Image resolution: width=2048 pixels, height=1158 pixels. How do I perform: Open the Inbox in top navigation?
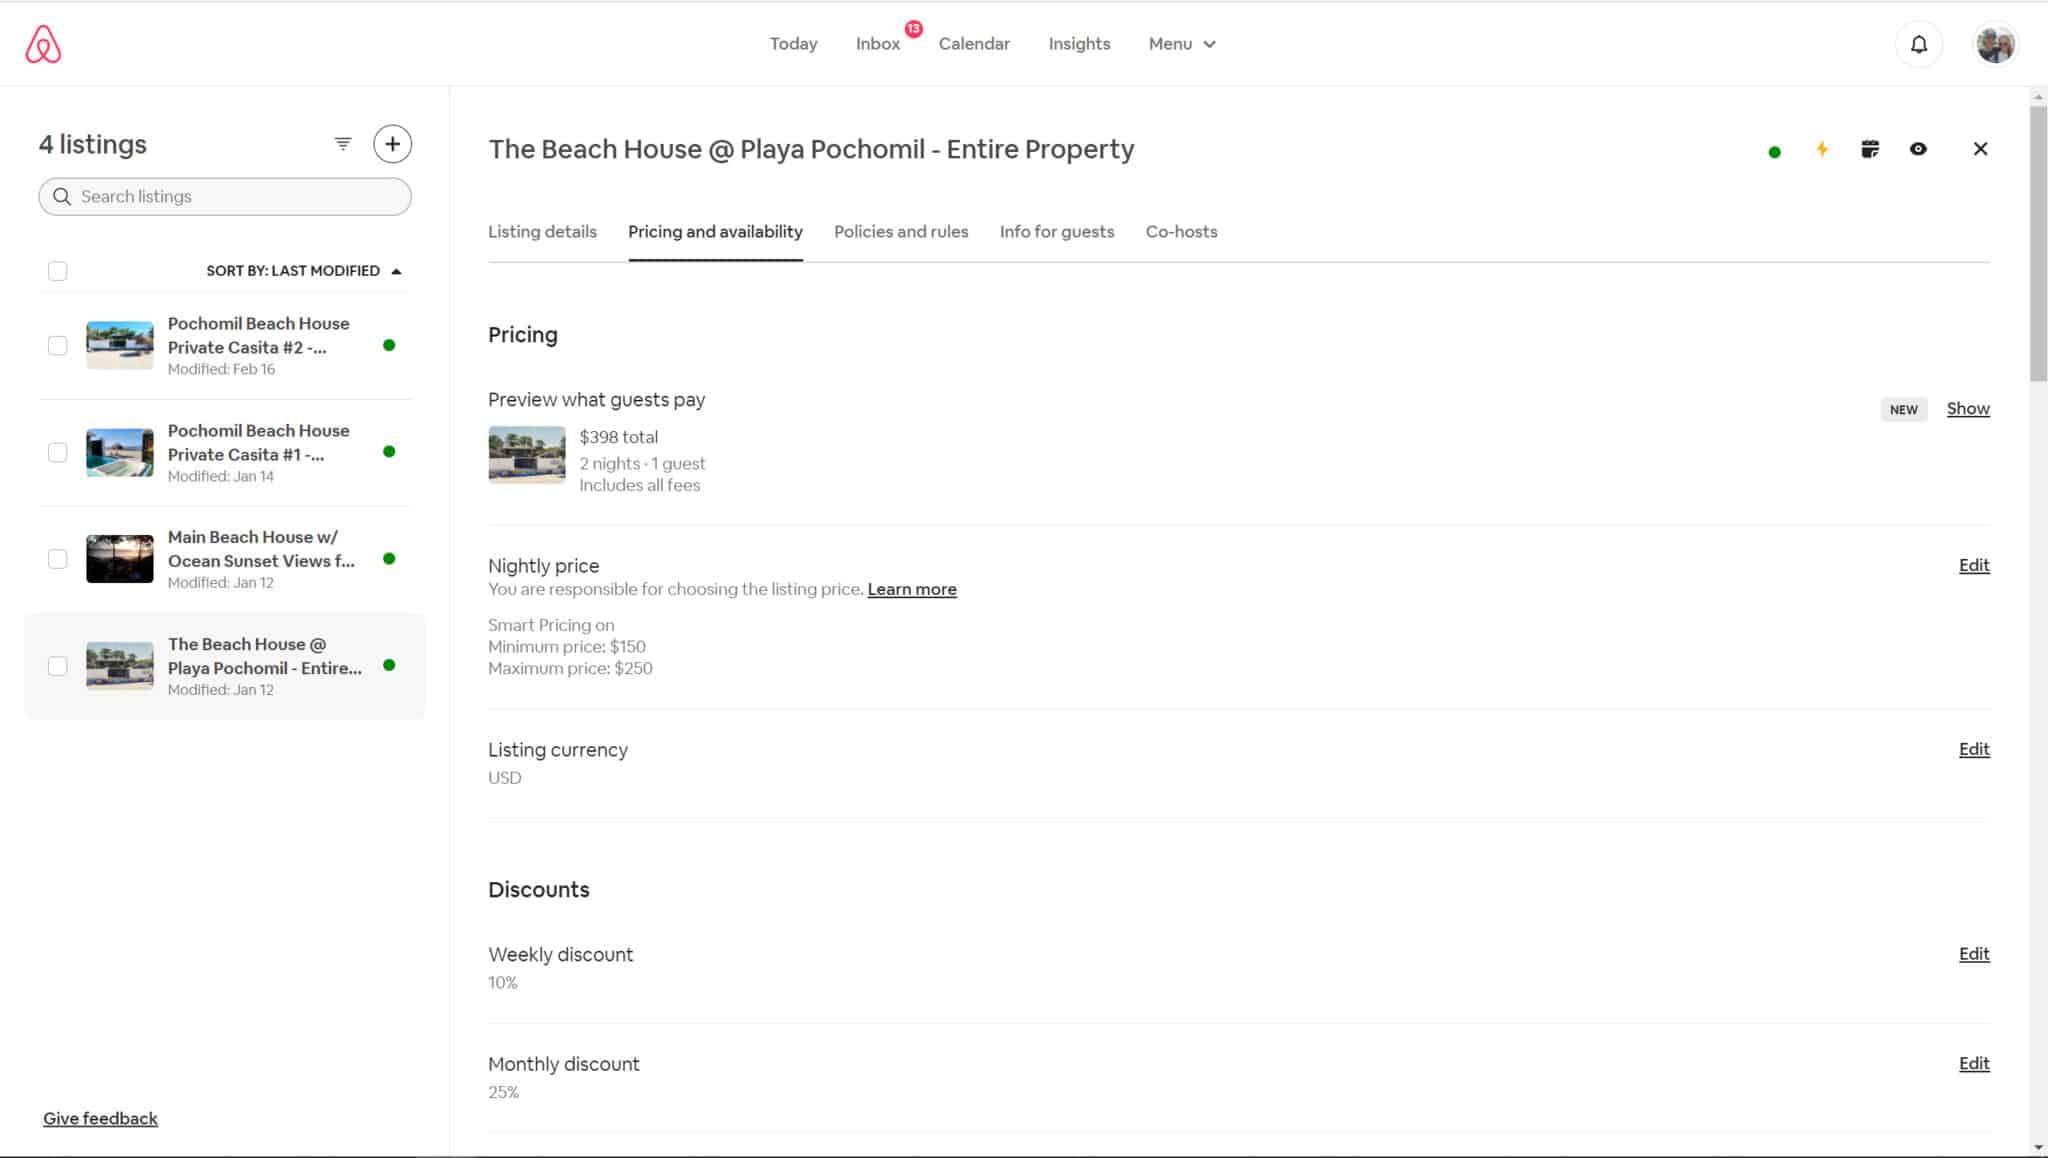[877, 44]
